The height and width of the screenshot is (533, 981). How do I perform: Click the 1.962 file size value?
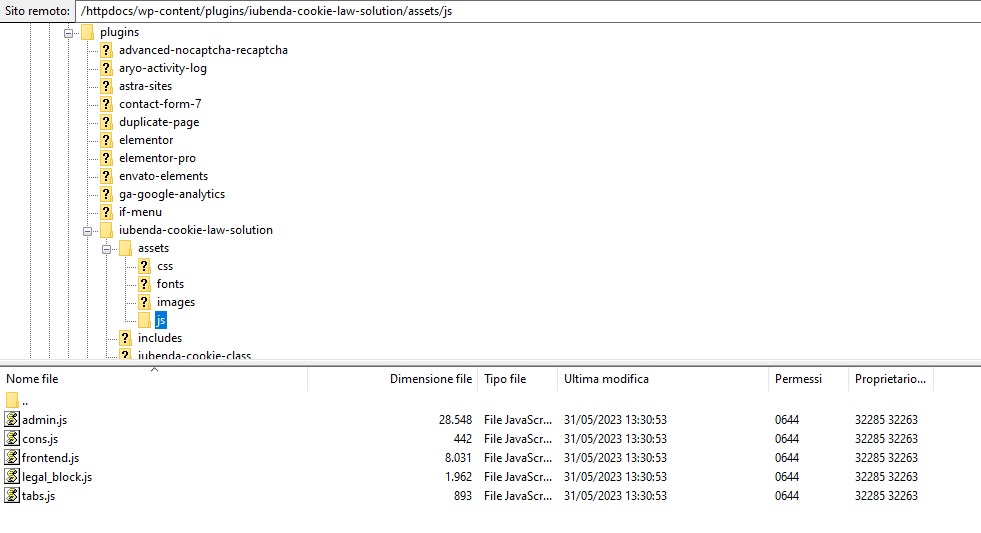pos(458,477)
